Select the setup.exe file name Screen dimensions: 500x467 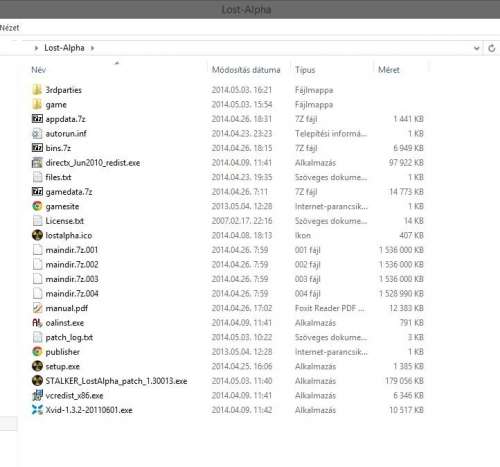[62, 366]
